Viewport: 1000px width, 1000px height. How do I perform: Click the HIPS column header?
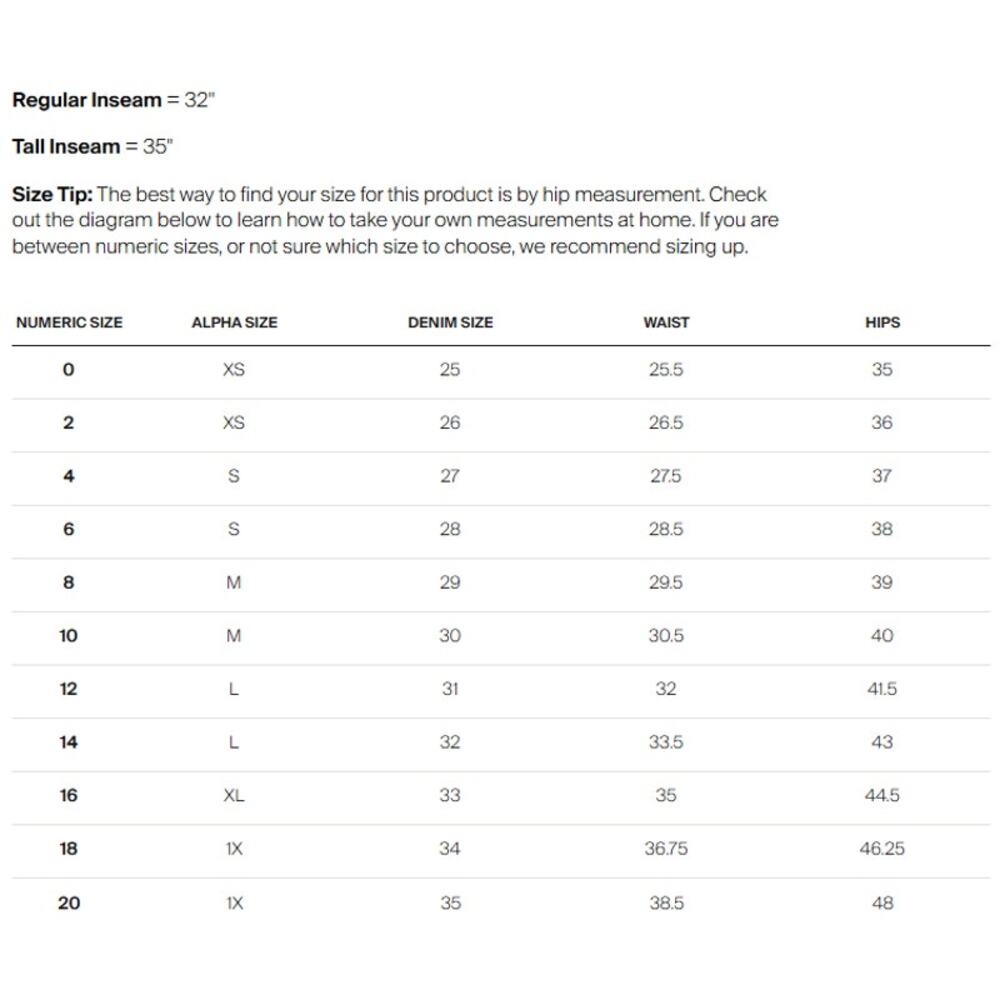click(882, 322)
